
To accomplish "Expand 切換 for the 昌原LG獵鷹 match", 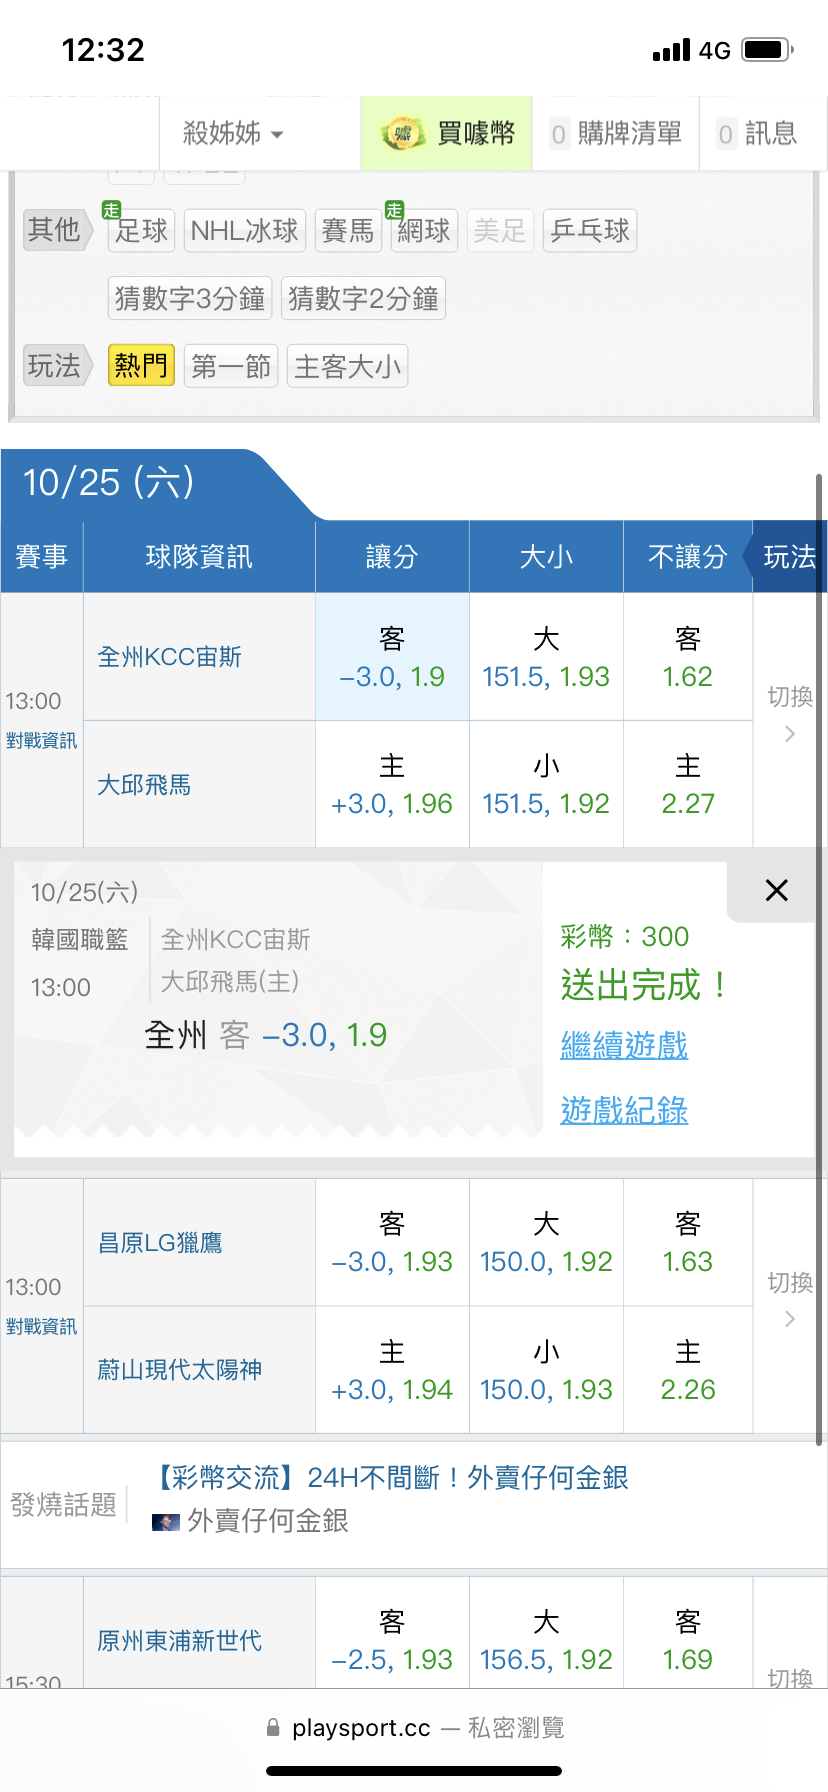I will 790,1299.
